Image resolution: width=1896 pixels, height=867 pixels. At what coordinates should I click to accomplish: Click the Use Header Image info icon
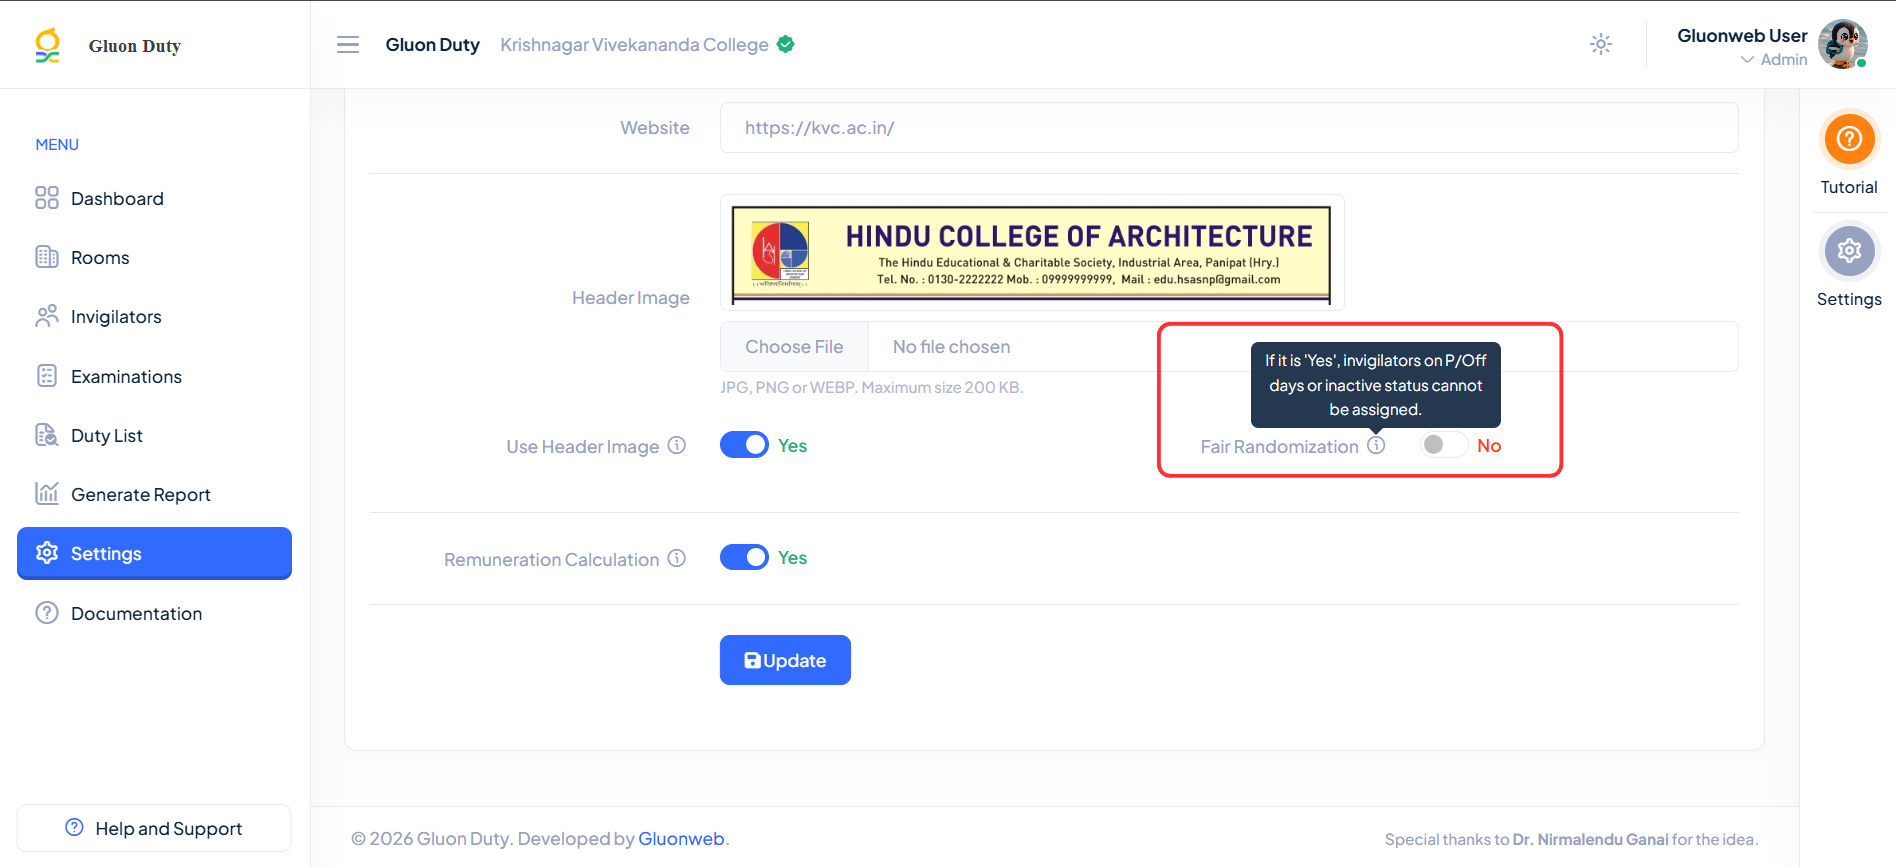[677, 445]
